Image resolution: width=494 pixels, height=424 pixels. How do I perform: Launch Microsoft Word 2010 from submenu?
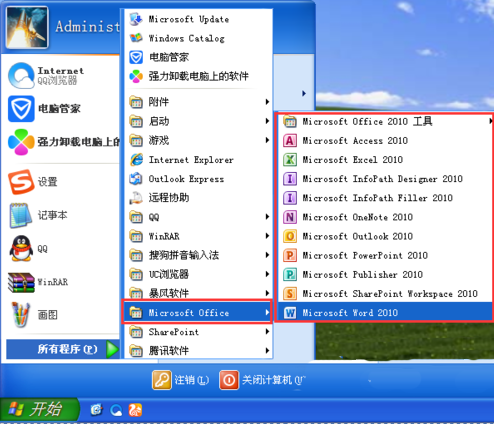[385, 313]
